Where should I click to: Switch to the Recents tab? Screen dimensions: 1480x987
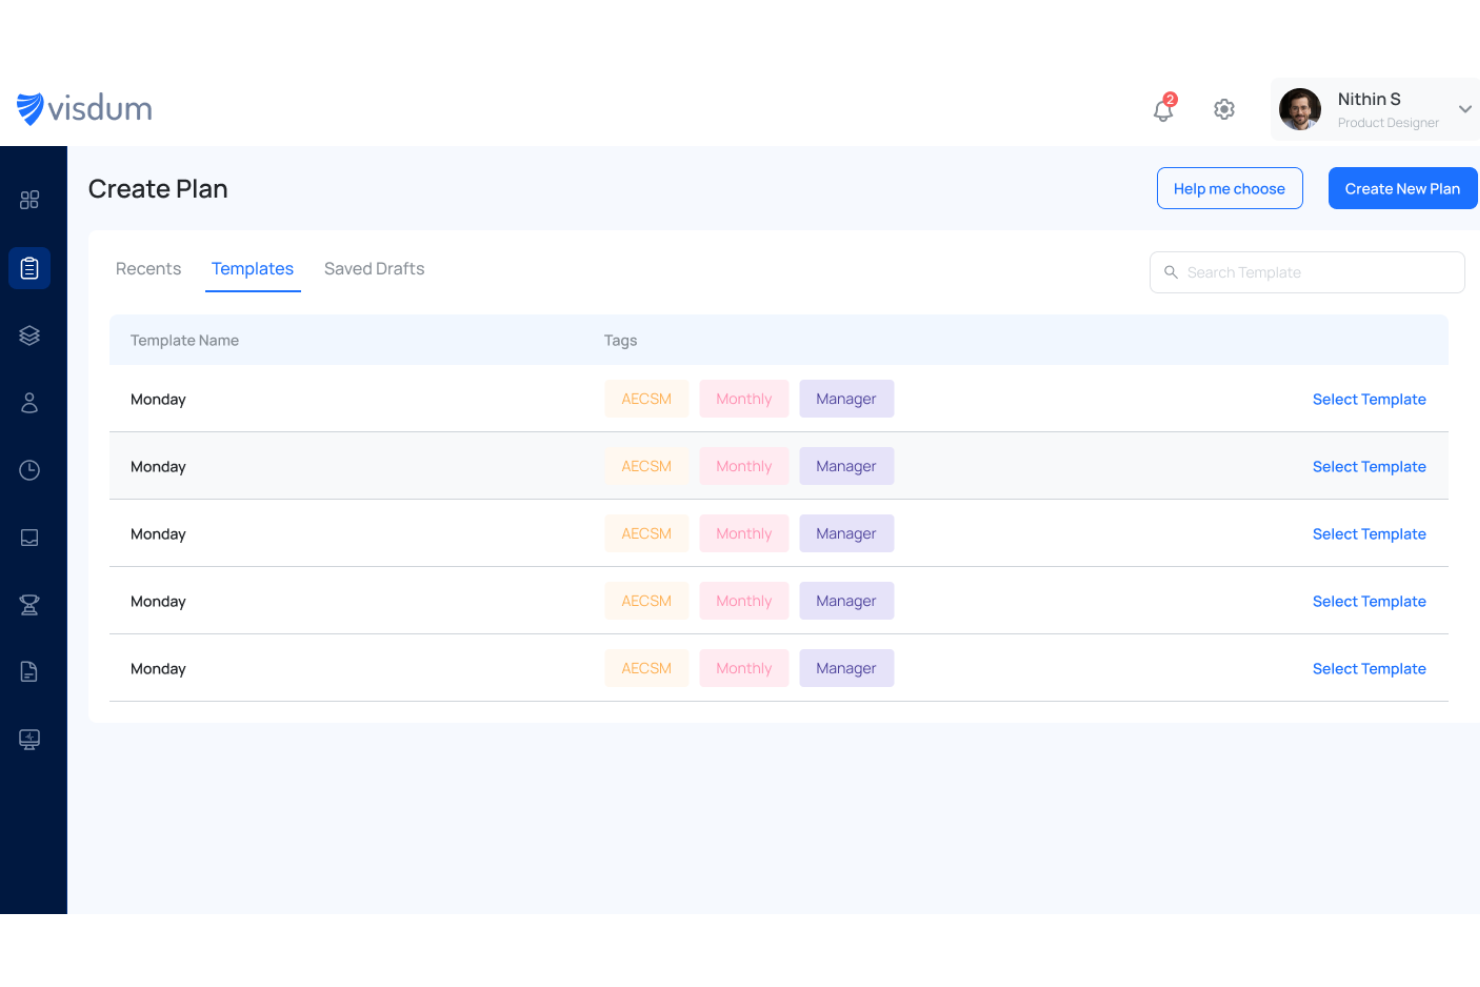pyautogui.click(x=148, y=268)
